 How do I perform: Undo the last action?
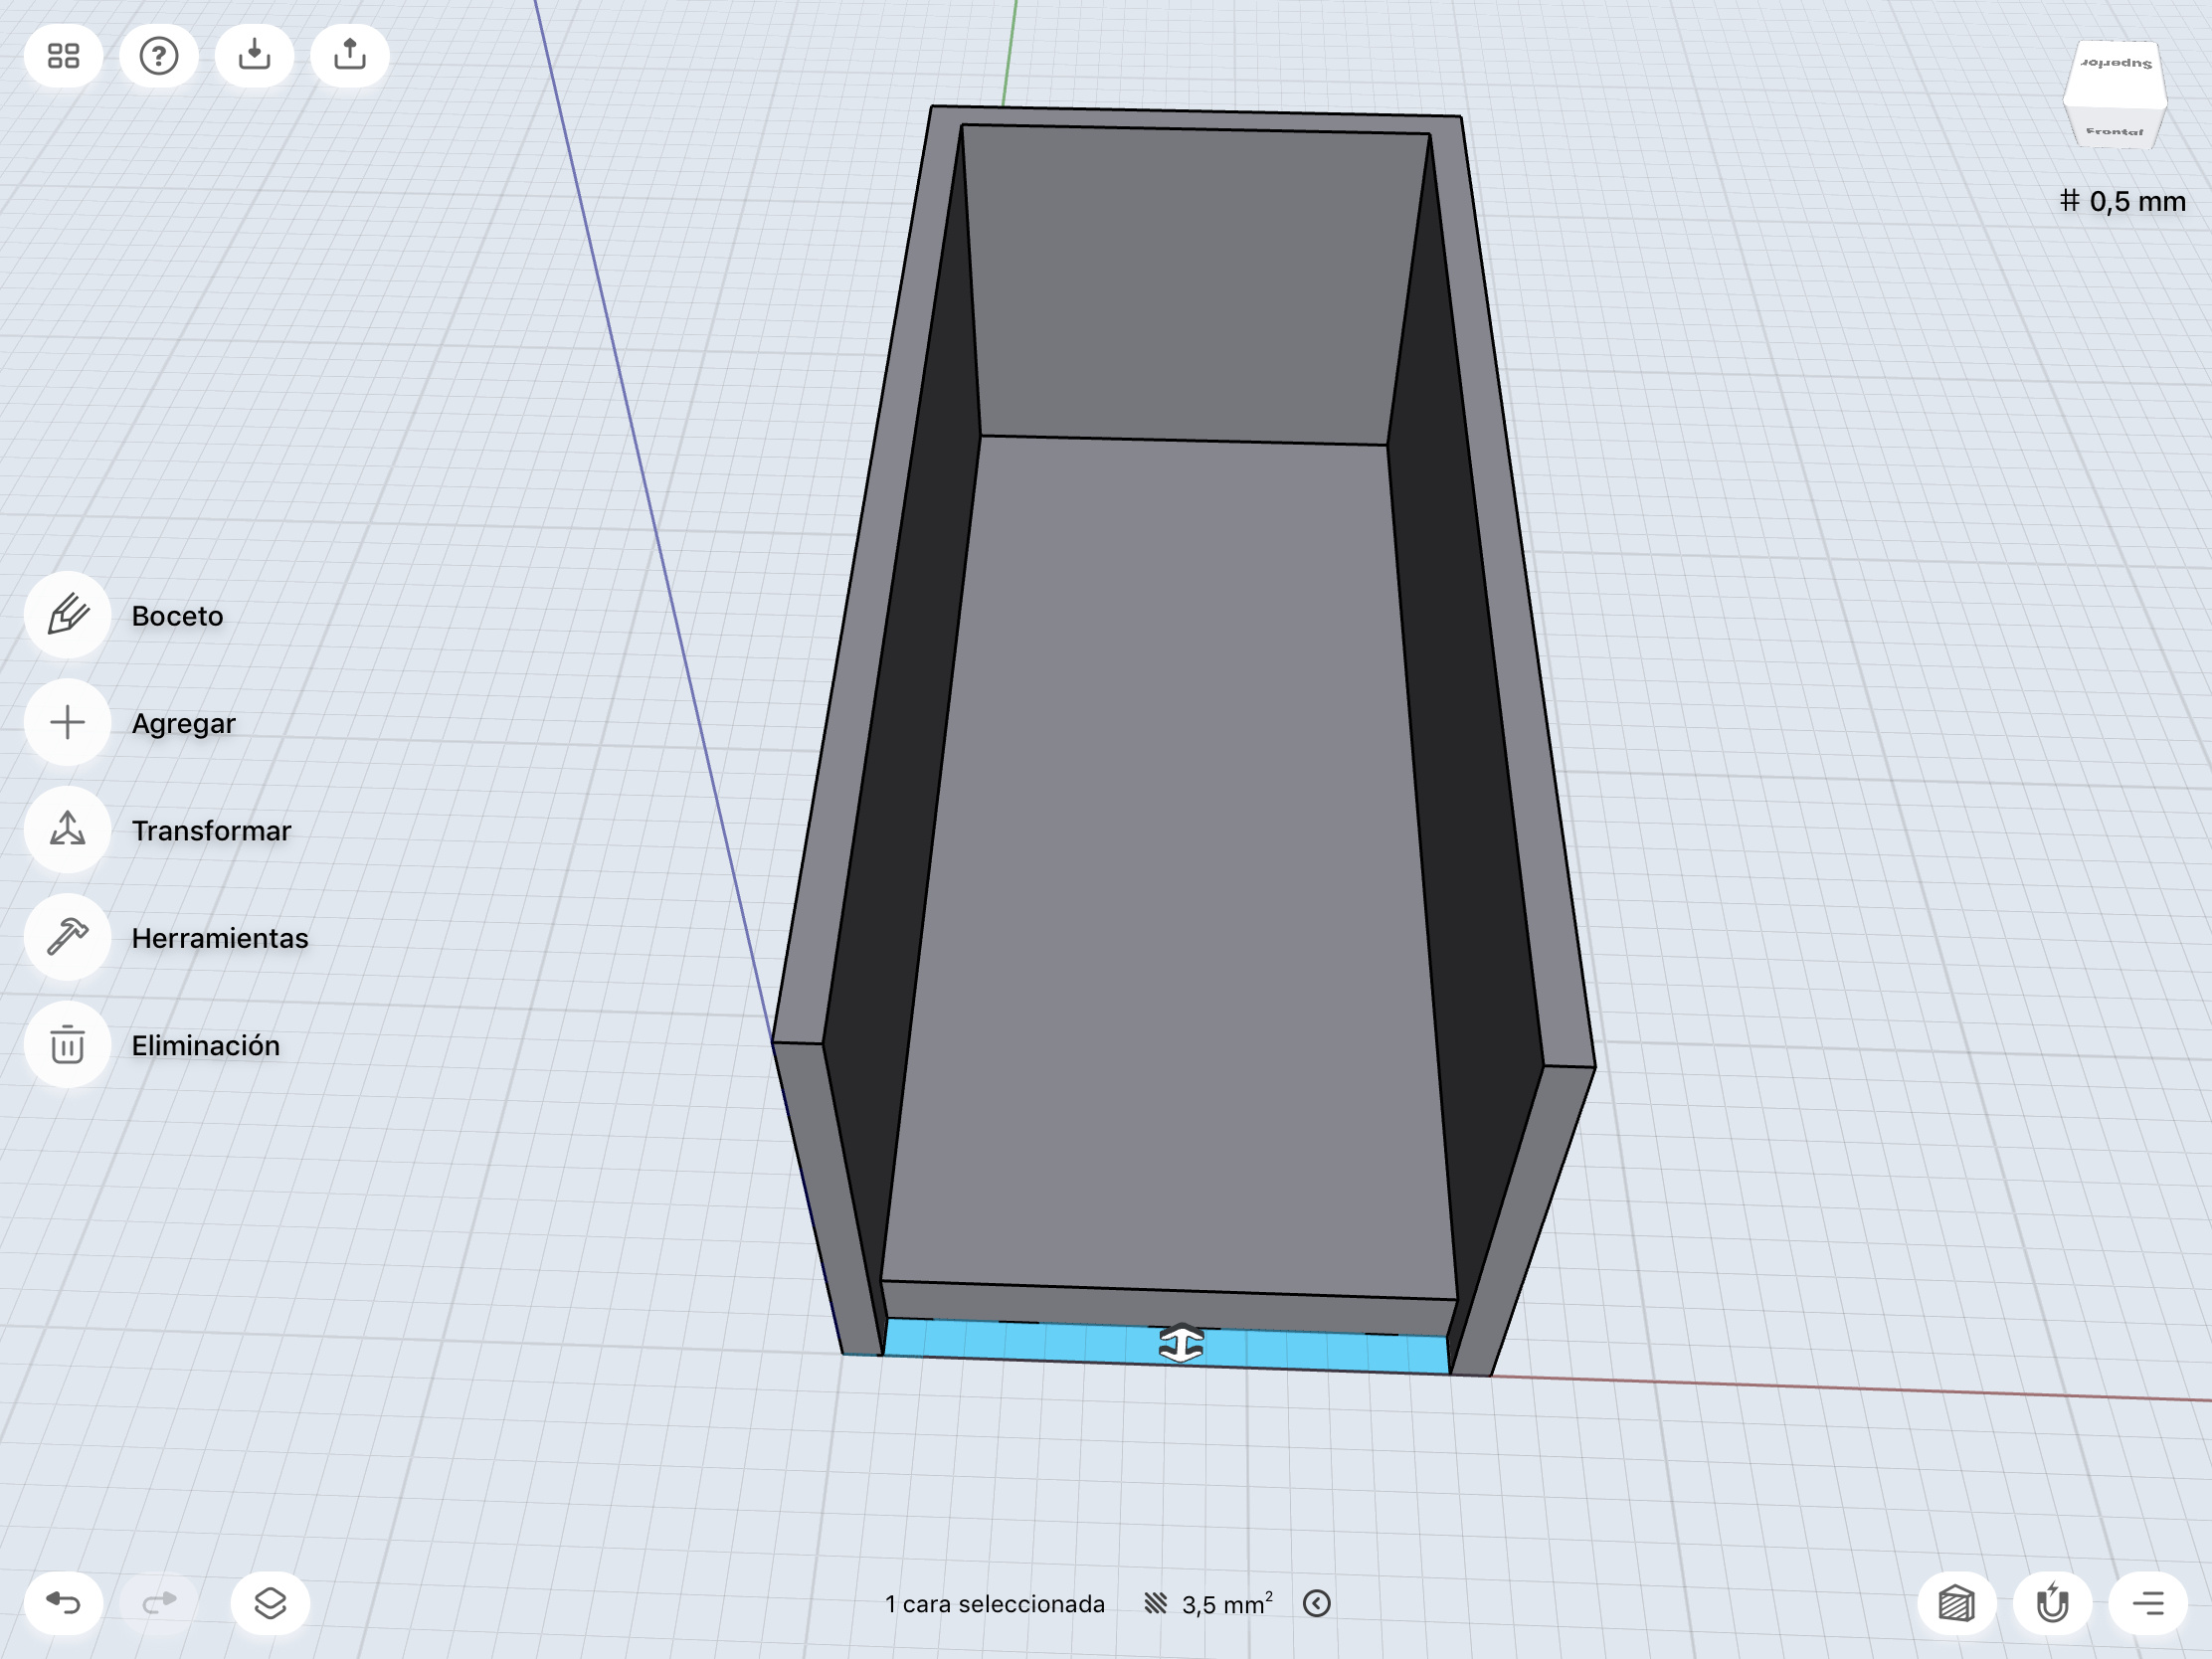click(63, 1603)
